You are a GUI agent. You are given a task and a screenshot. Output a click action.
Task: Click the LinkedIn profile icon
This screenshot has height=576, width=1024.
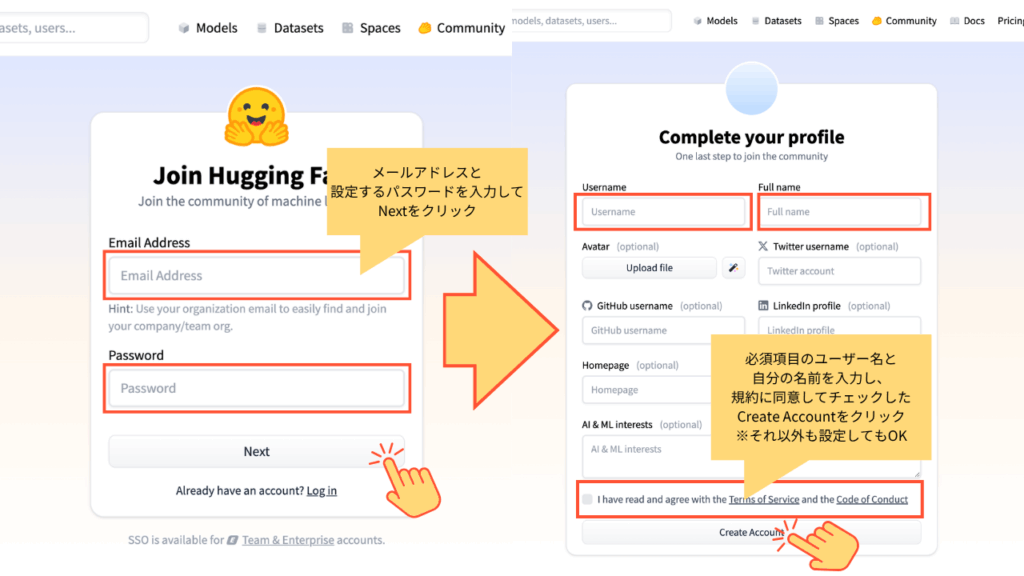click(763, 306)
